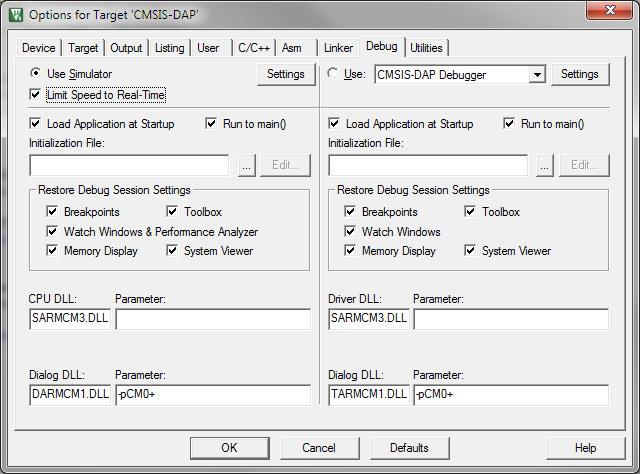Toggle simulator Memory Display checkbox
This screenshot has width=640, height=474.
[52, 250]
